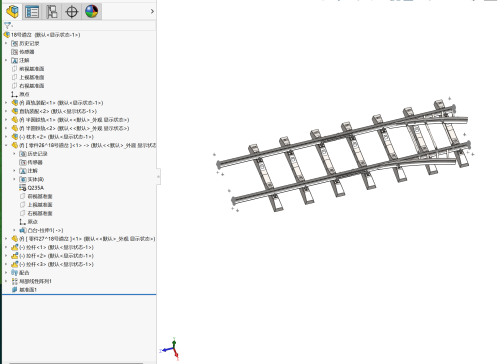Select 原点 origin under 零件26
This screenshot has height=364, width=499.
23,222
